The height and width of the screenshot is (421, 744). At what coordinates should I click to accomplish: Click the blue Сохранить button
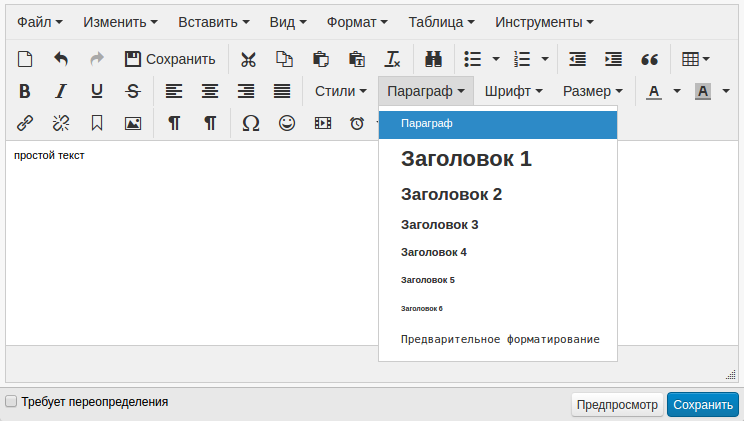coord(703,405)
